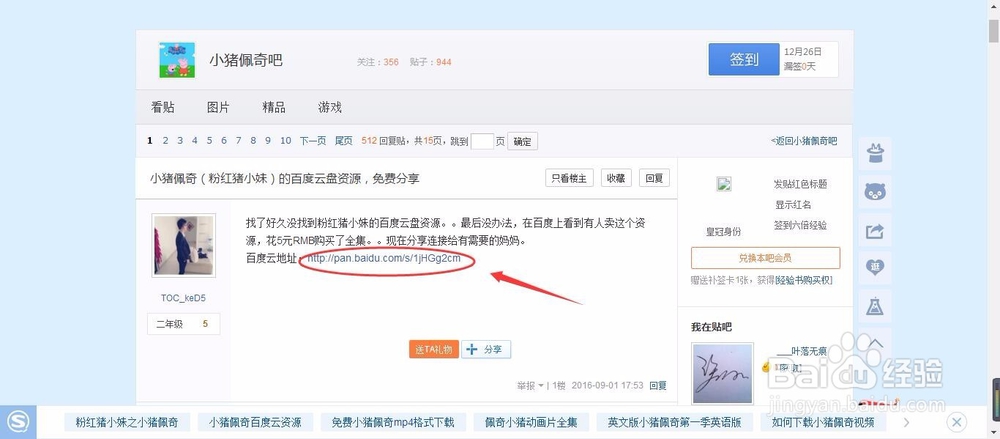Click the 下一页 next page link
This screenshot has width=1000, height=439.
[x=313, y=141]
